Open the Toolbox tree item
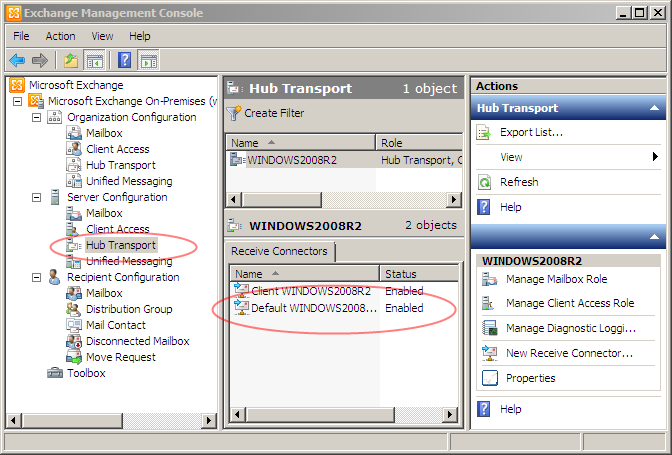Viewport: 672px width, 455px height. (86, 373)
